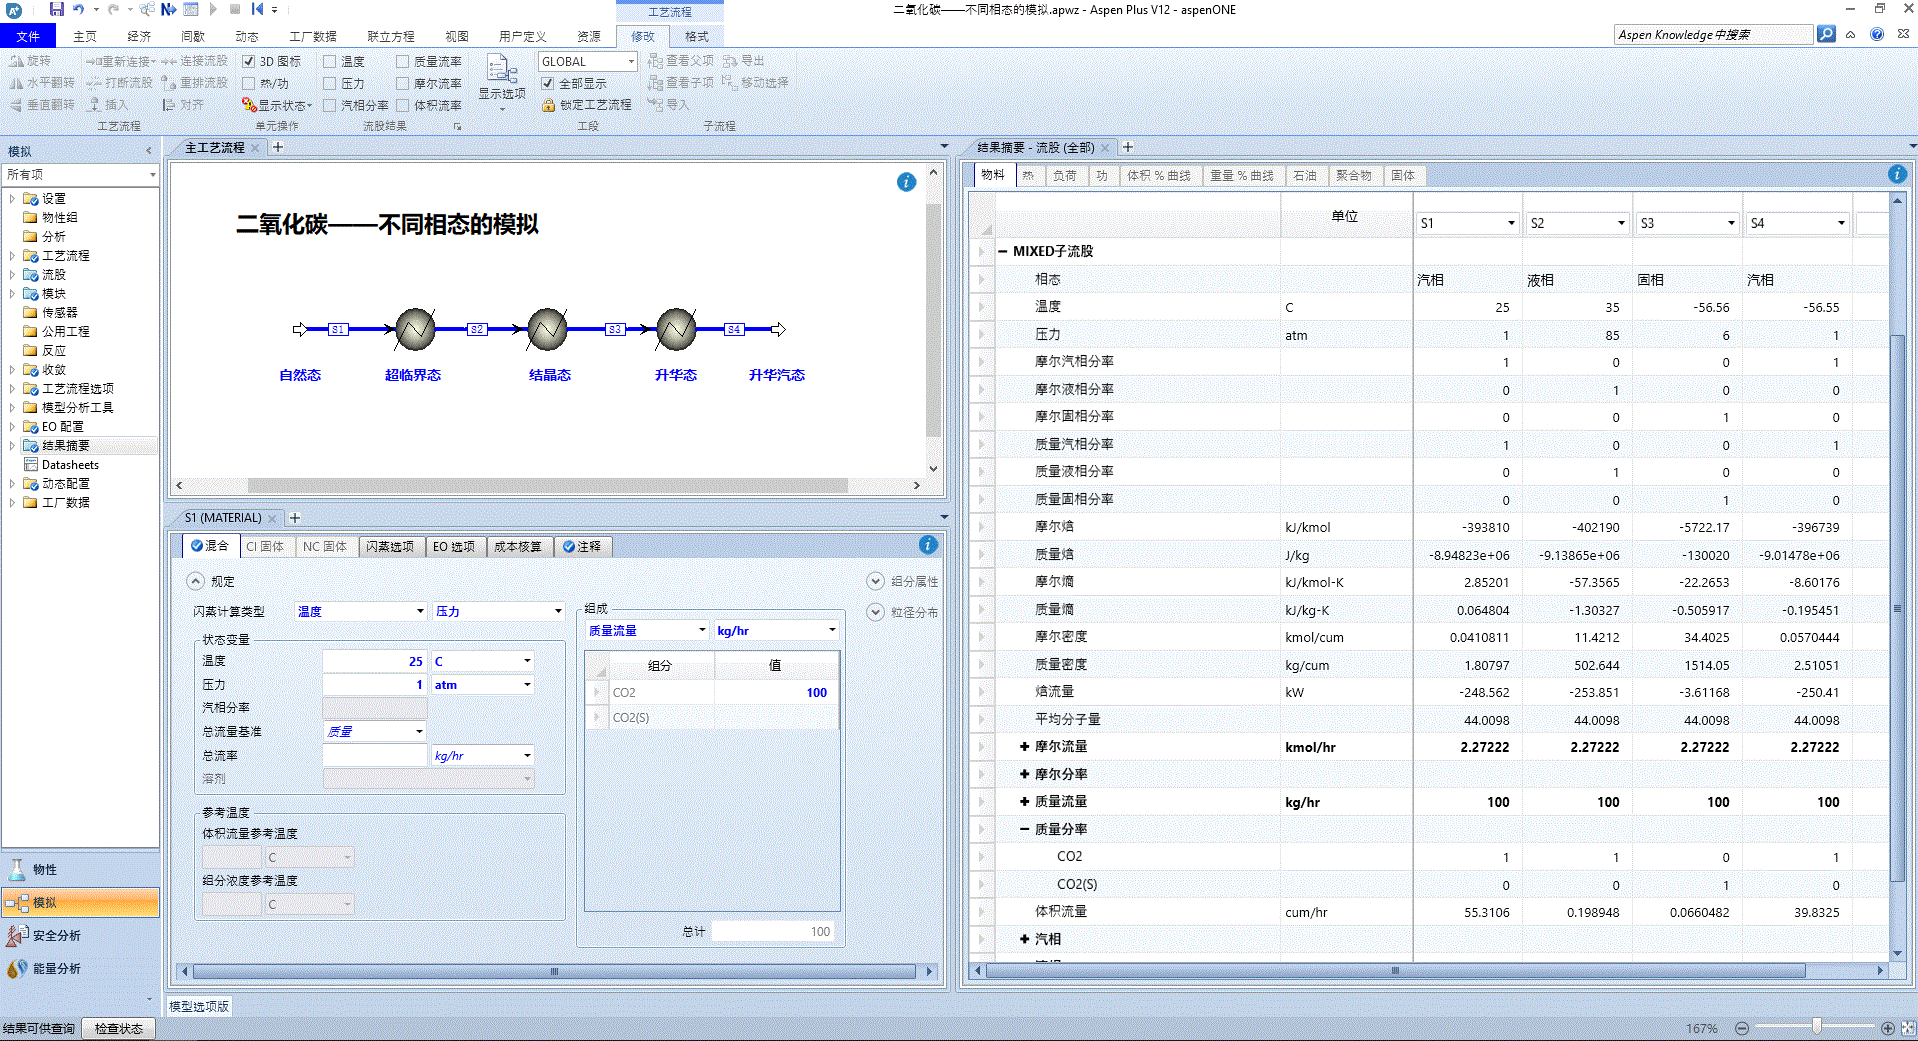The image size is (1918, 1041).
Task: Close the S1 (MATERIAL) tab
Action: (272, 518)
